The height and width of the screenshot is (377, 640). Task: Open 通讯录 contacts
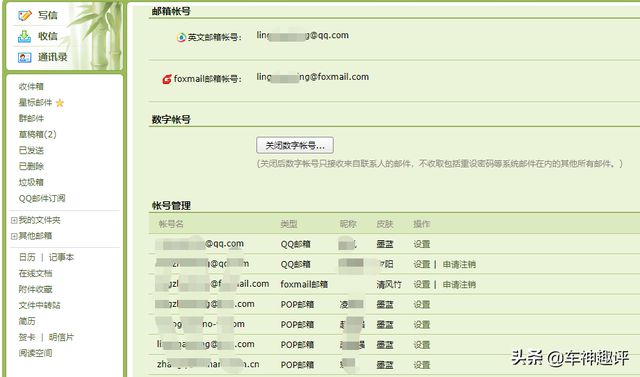coord(53,57)
